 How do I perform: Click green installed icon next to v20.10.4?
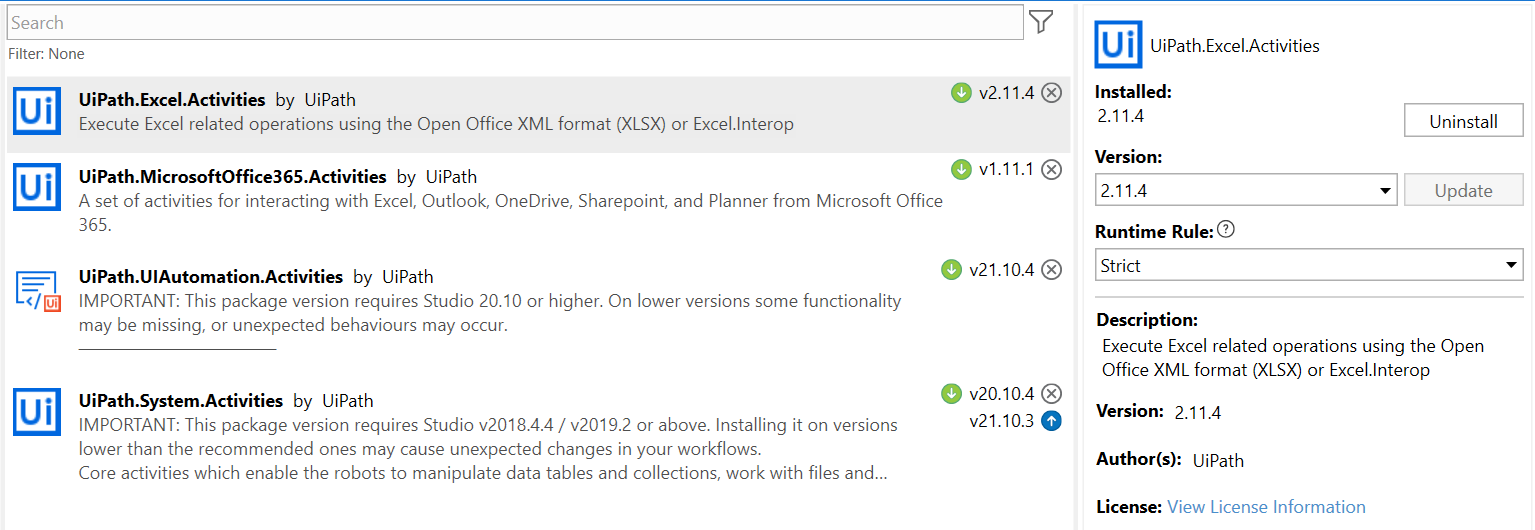click(x=951, y=393)
